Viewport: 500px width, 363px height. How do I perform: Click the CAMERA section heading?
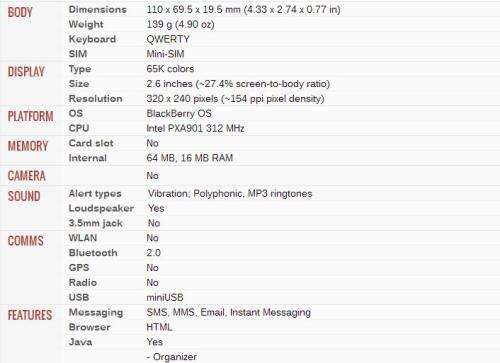pyautogui.click(x=27, y=176)
